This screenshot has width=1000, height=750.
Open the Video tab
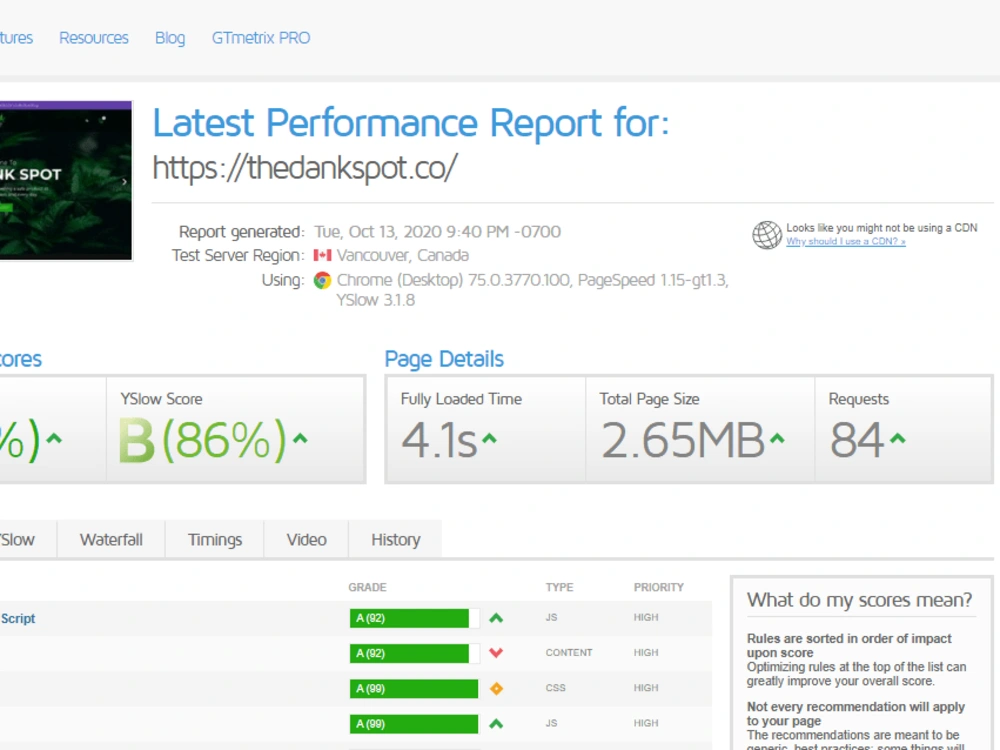coord(306,540)
